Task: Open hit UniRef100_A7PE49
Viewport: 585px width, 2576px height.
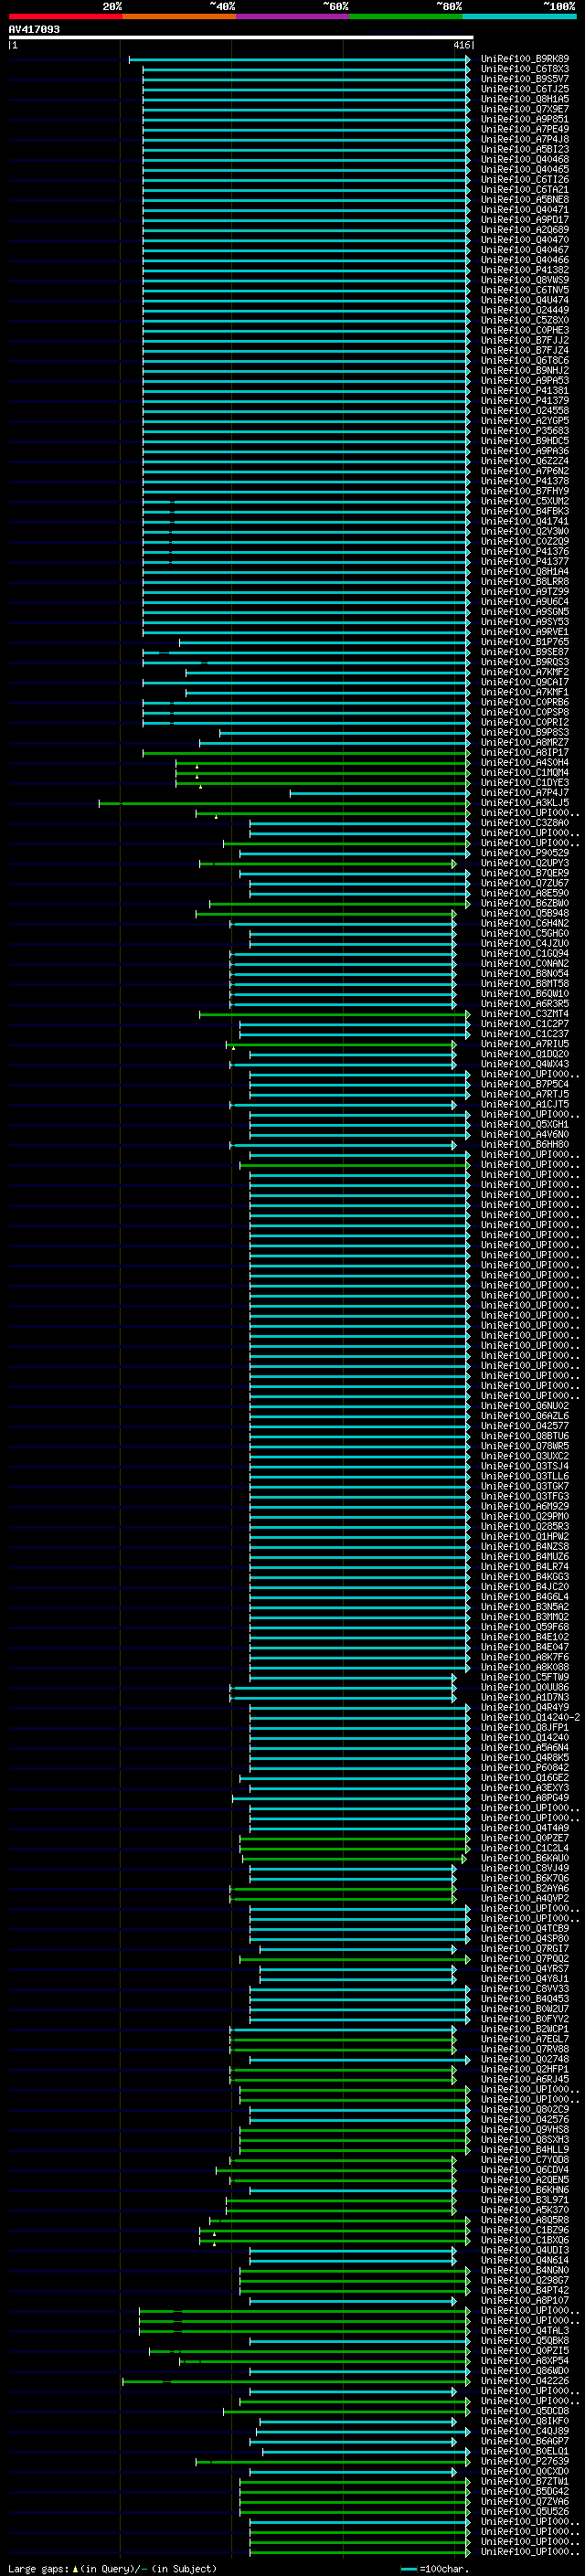Action: point(525,129)
